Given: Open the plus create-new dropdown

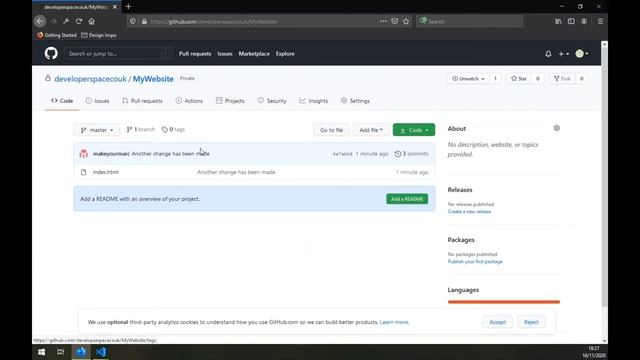Looking at the screenshot, I should pyautogui.click(x=563, y=54).
